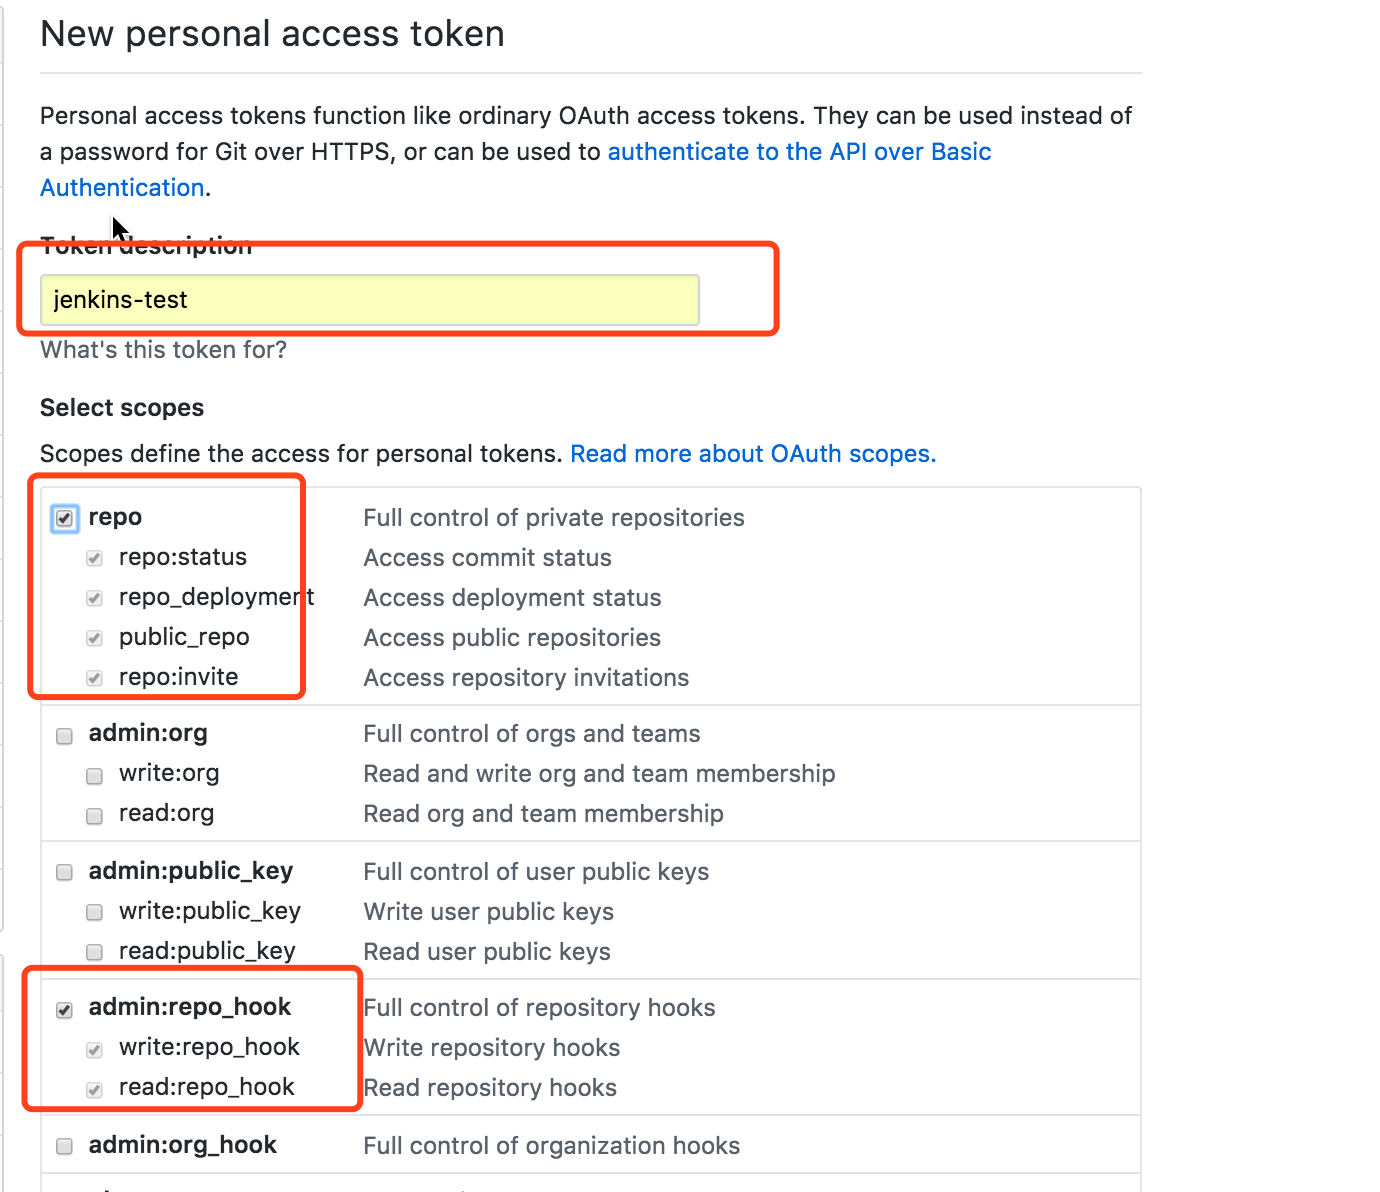Toggle the repo_deployment checkbox
The height and width of the screenshot is (1192, 1380).
click(x=95, y=598)
